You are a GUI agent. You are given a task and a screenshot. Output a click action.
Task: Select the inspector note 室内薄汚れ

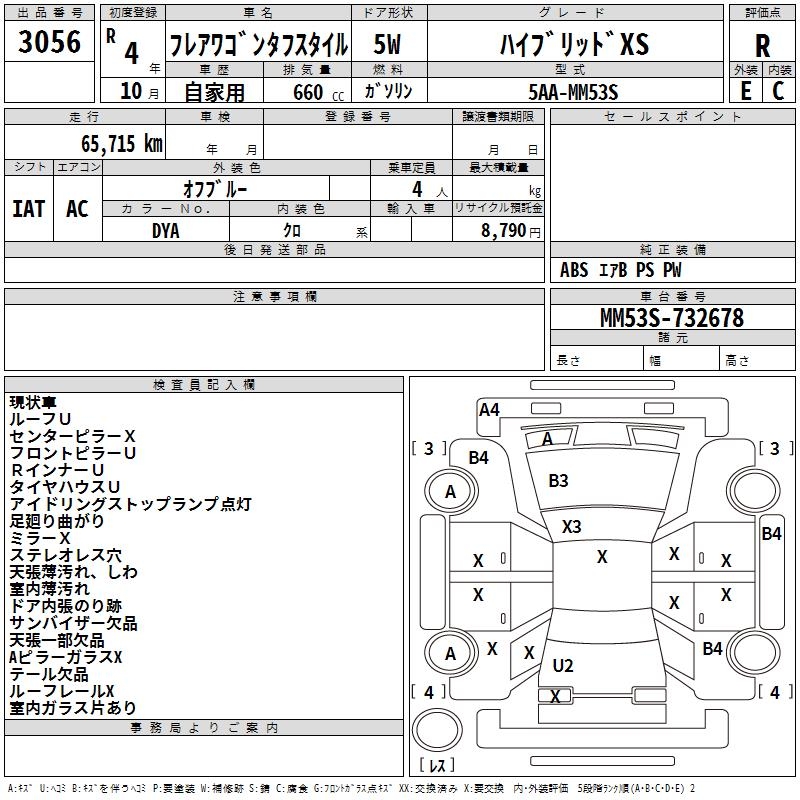[49, 589]
